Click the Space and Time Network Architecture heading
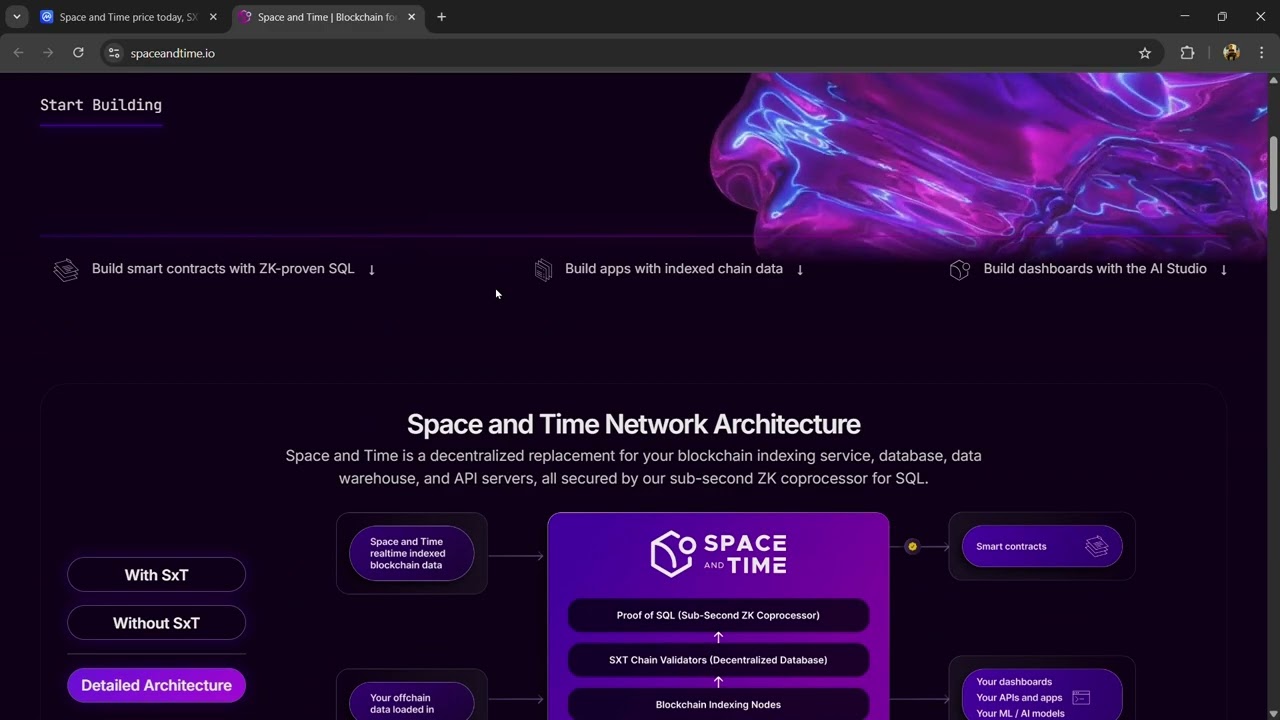Screen dimensions: 1280x720 pyautogui.click(x=633, y=424)
